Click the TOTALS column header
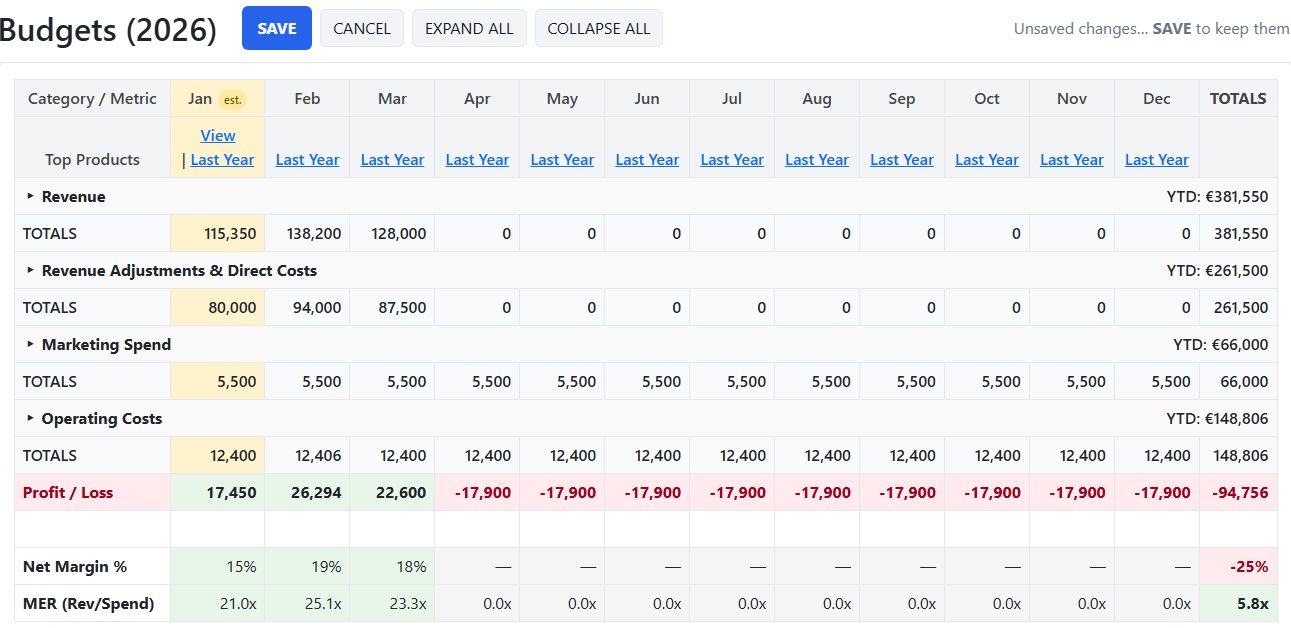1291x628 pixels. click(x=1238, y=98)
